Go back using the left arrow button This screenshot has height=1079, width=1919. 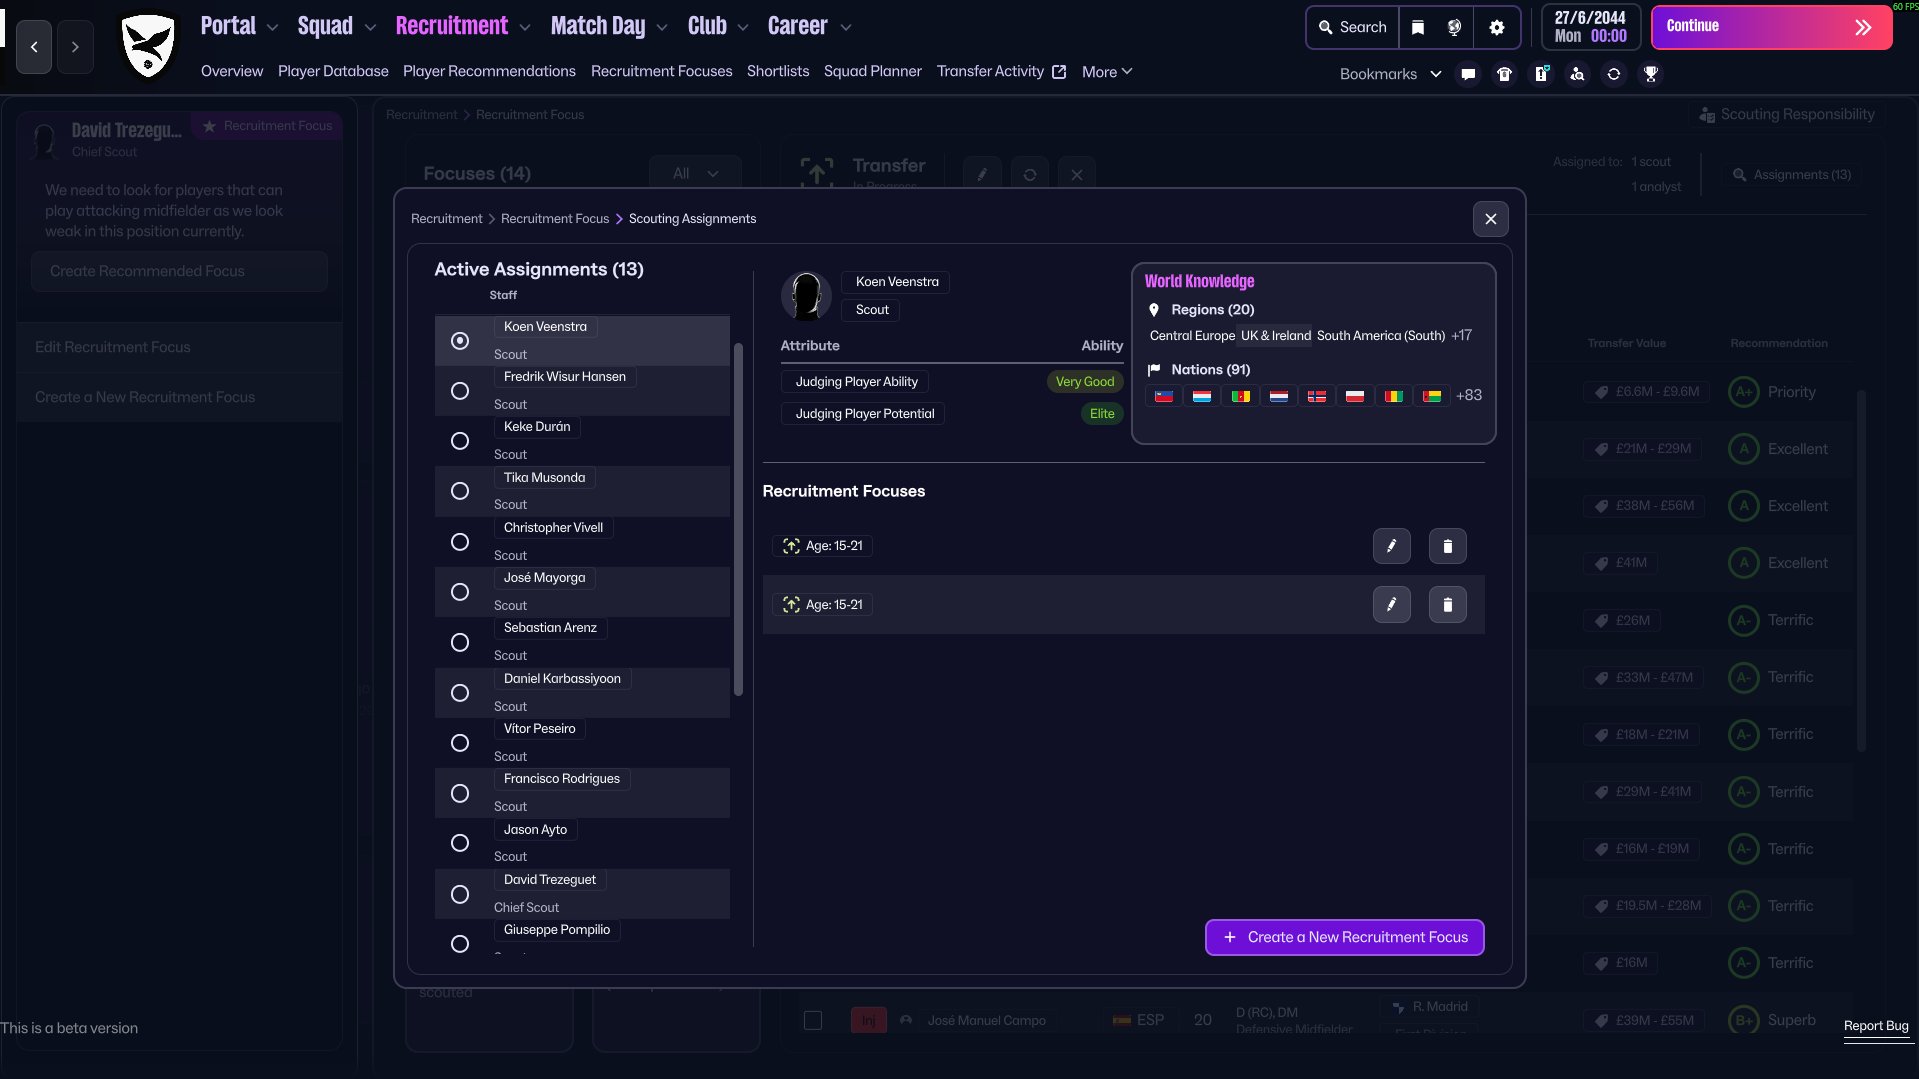[34, 47]
